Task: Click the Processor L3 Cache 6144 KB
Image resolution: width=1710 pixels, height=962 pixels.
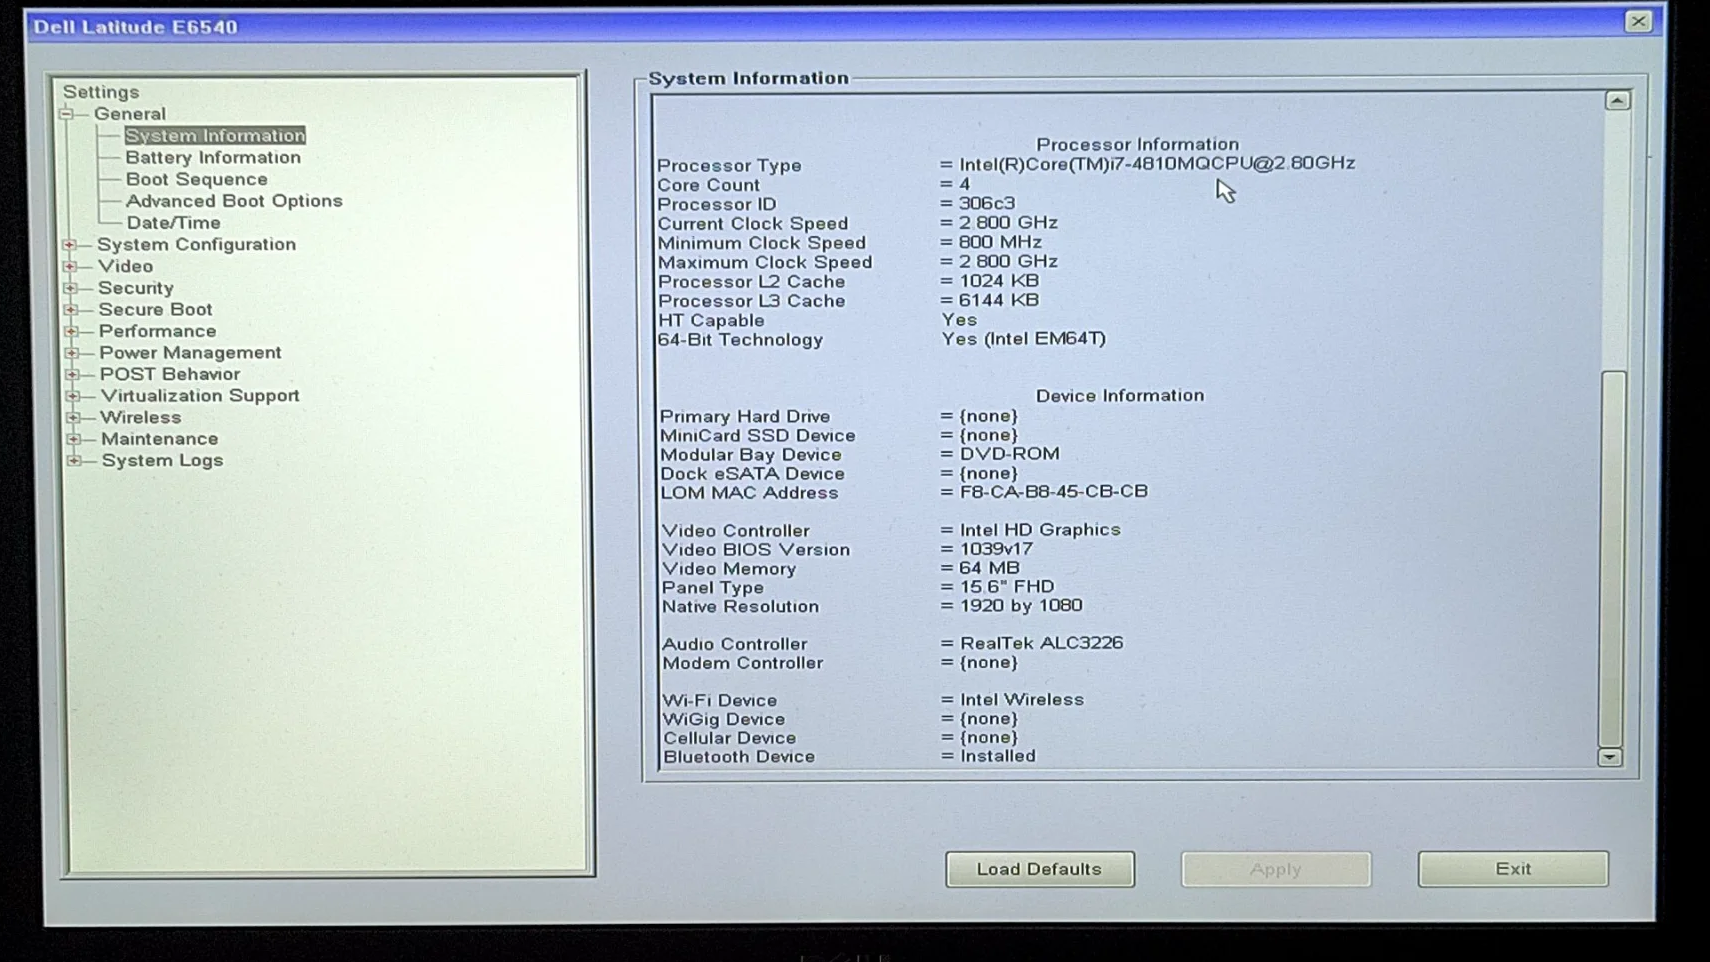Action: [x=999, y=300]
